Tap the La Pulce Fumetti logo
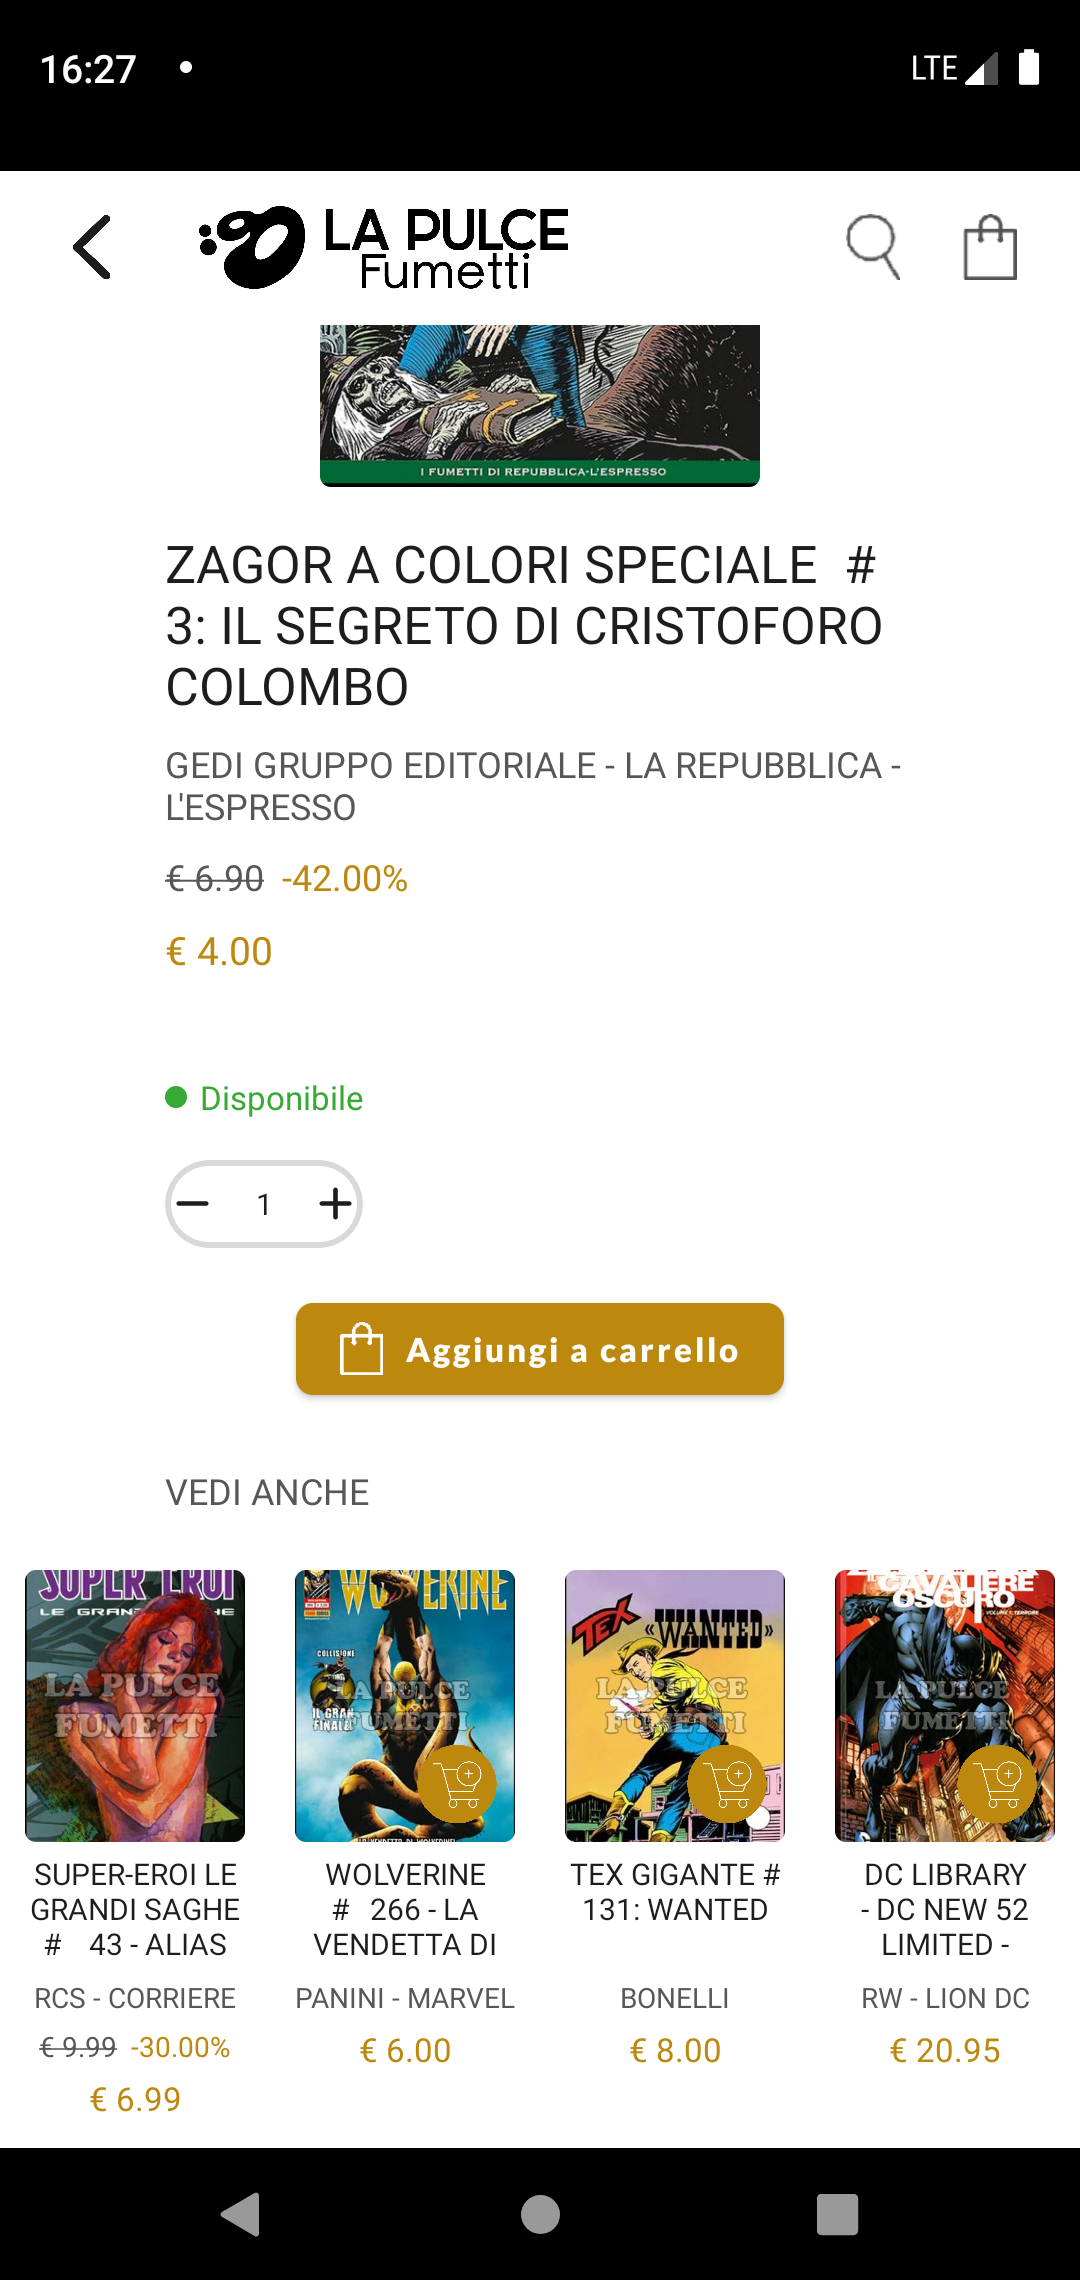 [384, 247]
